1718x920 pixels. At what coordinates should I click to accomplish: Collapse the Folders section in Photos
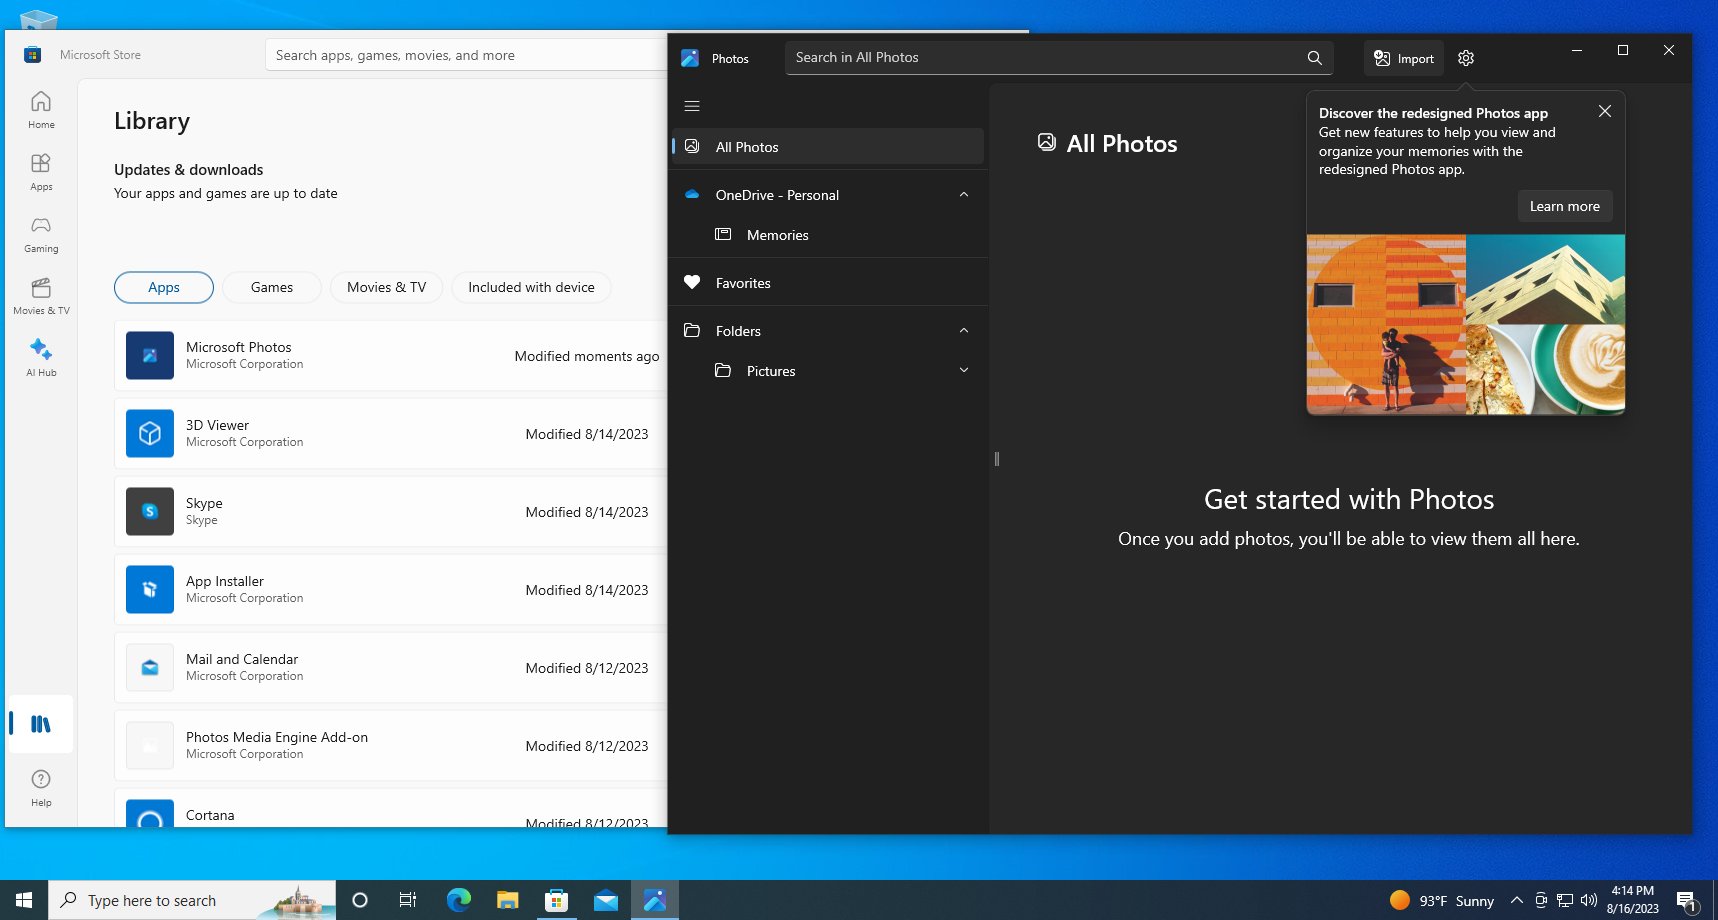(963, 330)
